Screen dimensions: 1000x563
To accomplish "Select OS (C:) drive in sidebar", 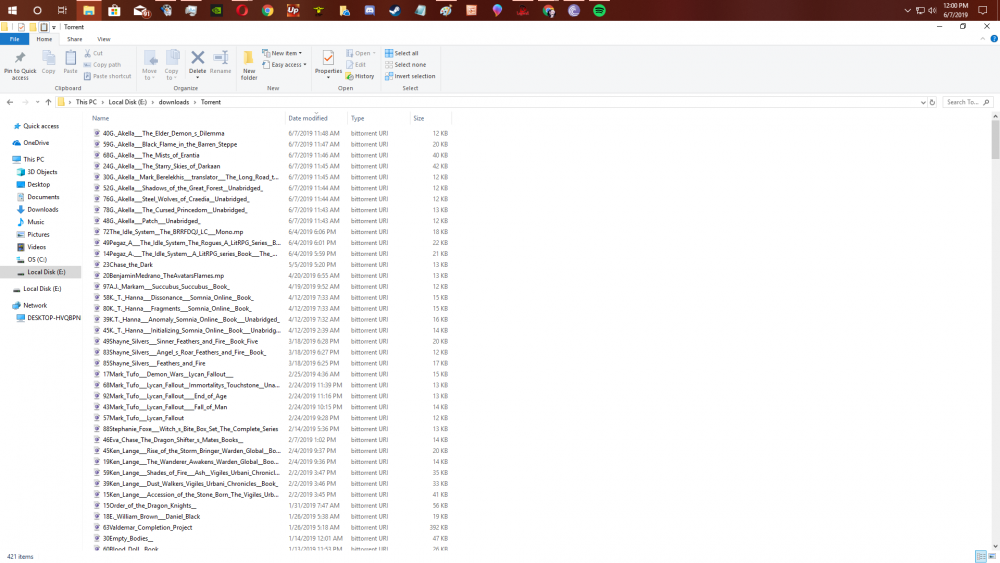I will tap(37, 260).
